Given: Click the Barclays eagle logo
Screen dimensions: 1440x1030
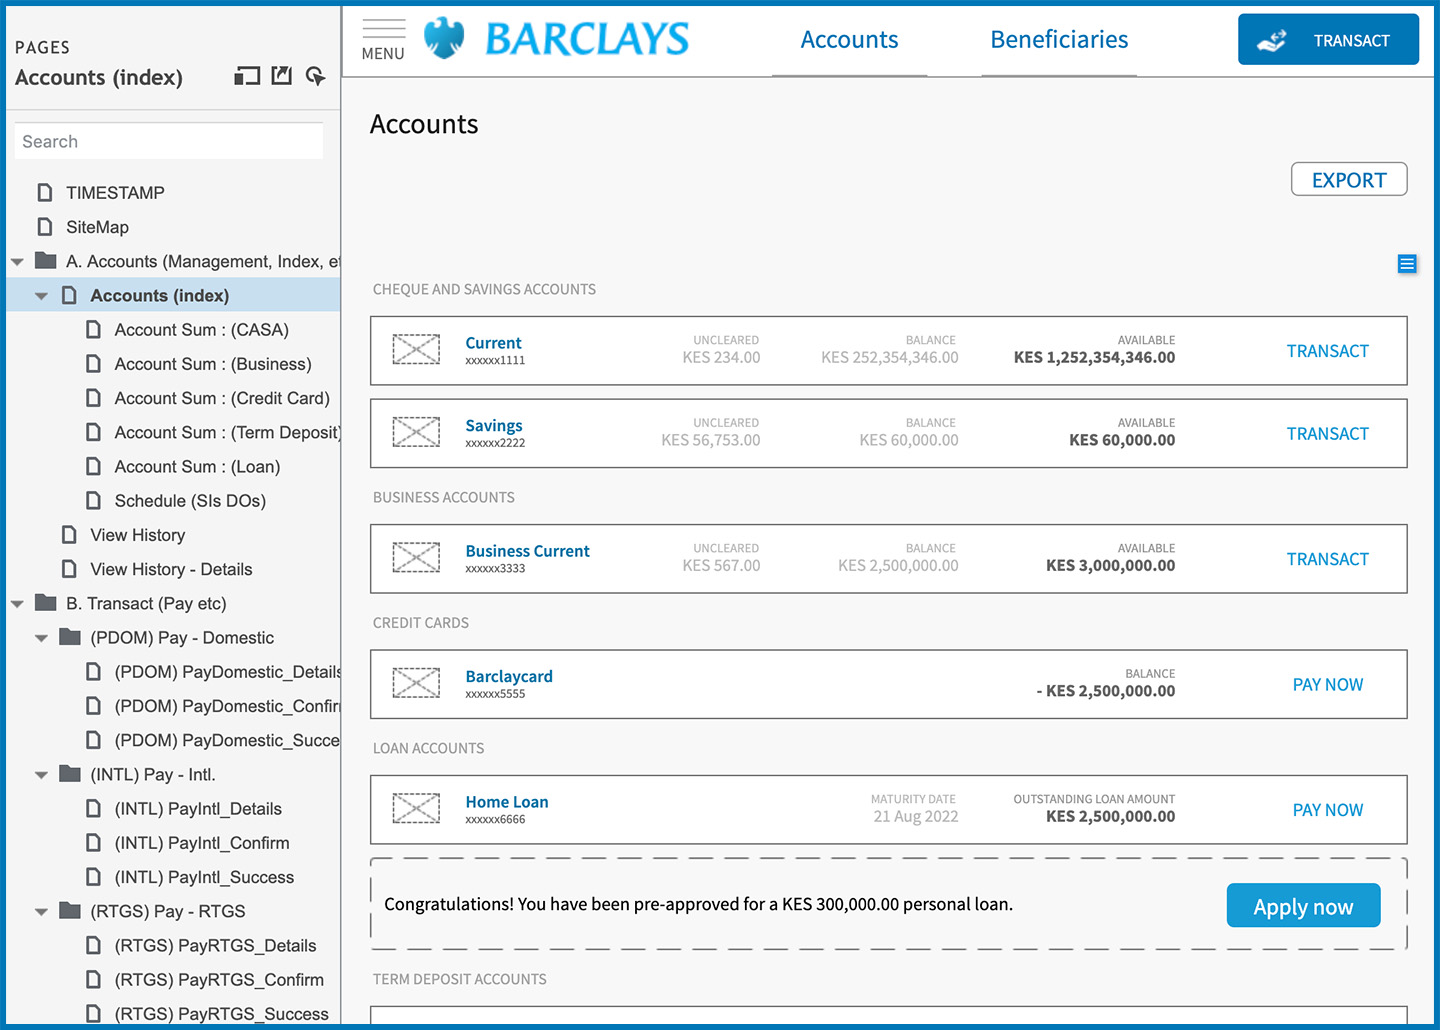Looking at the screenshot, I should [x=444, y=38].
